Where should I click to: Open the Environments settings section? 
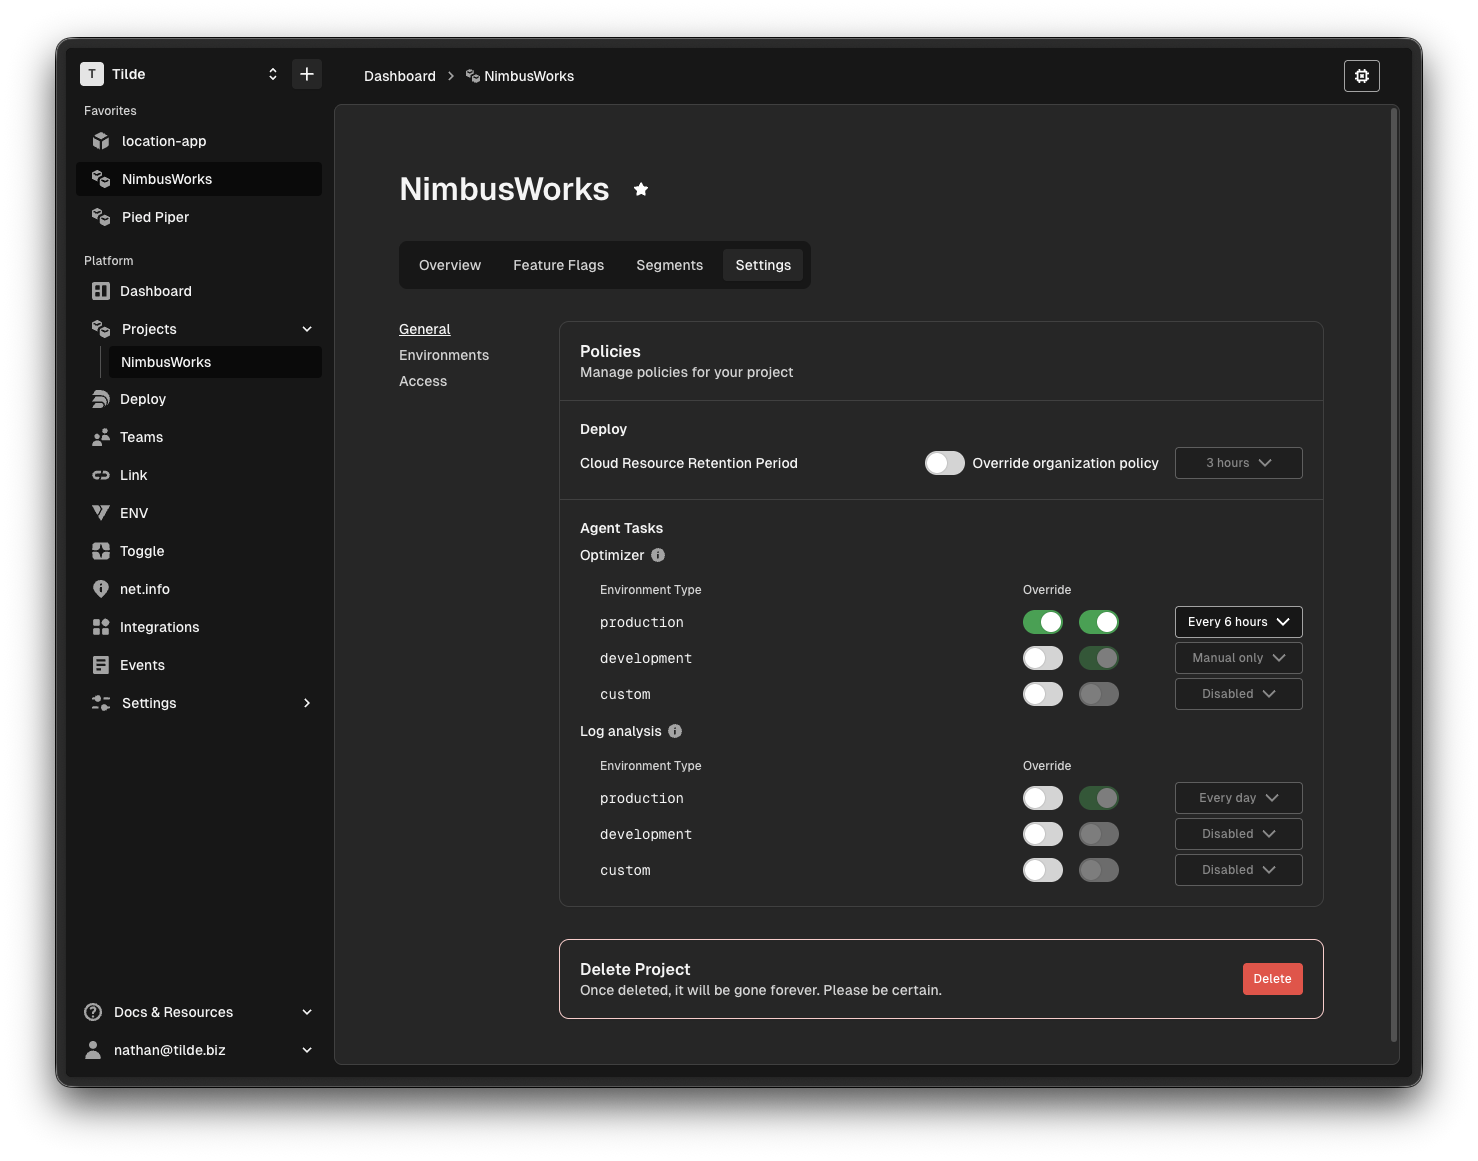click(x=444, y=355)
